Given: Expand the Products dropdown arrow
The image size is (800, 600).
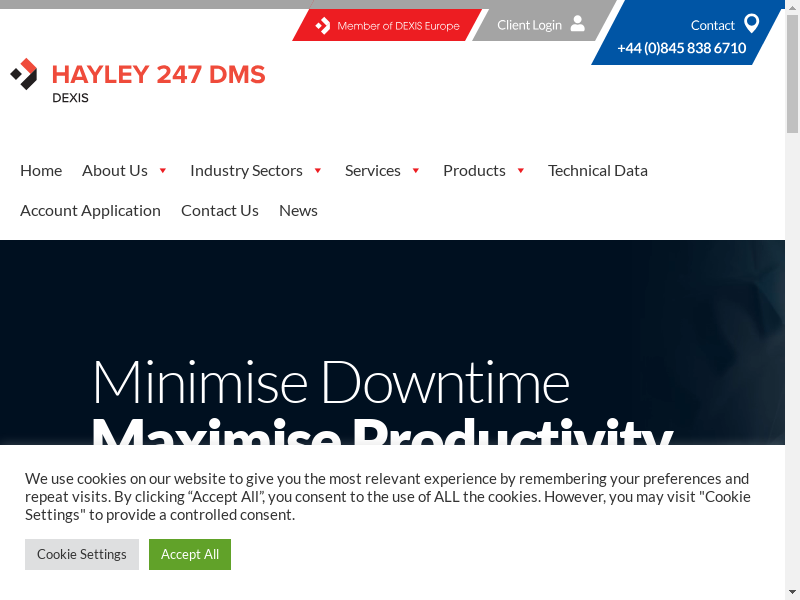Looking at the screenshot, I should point(521,171).
